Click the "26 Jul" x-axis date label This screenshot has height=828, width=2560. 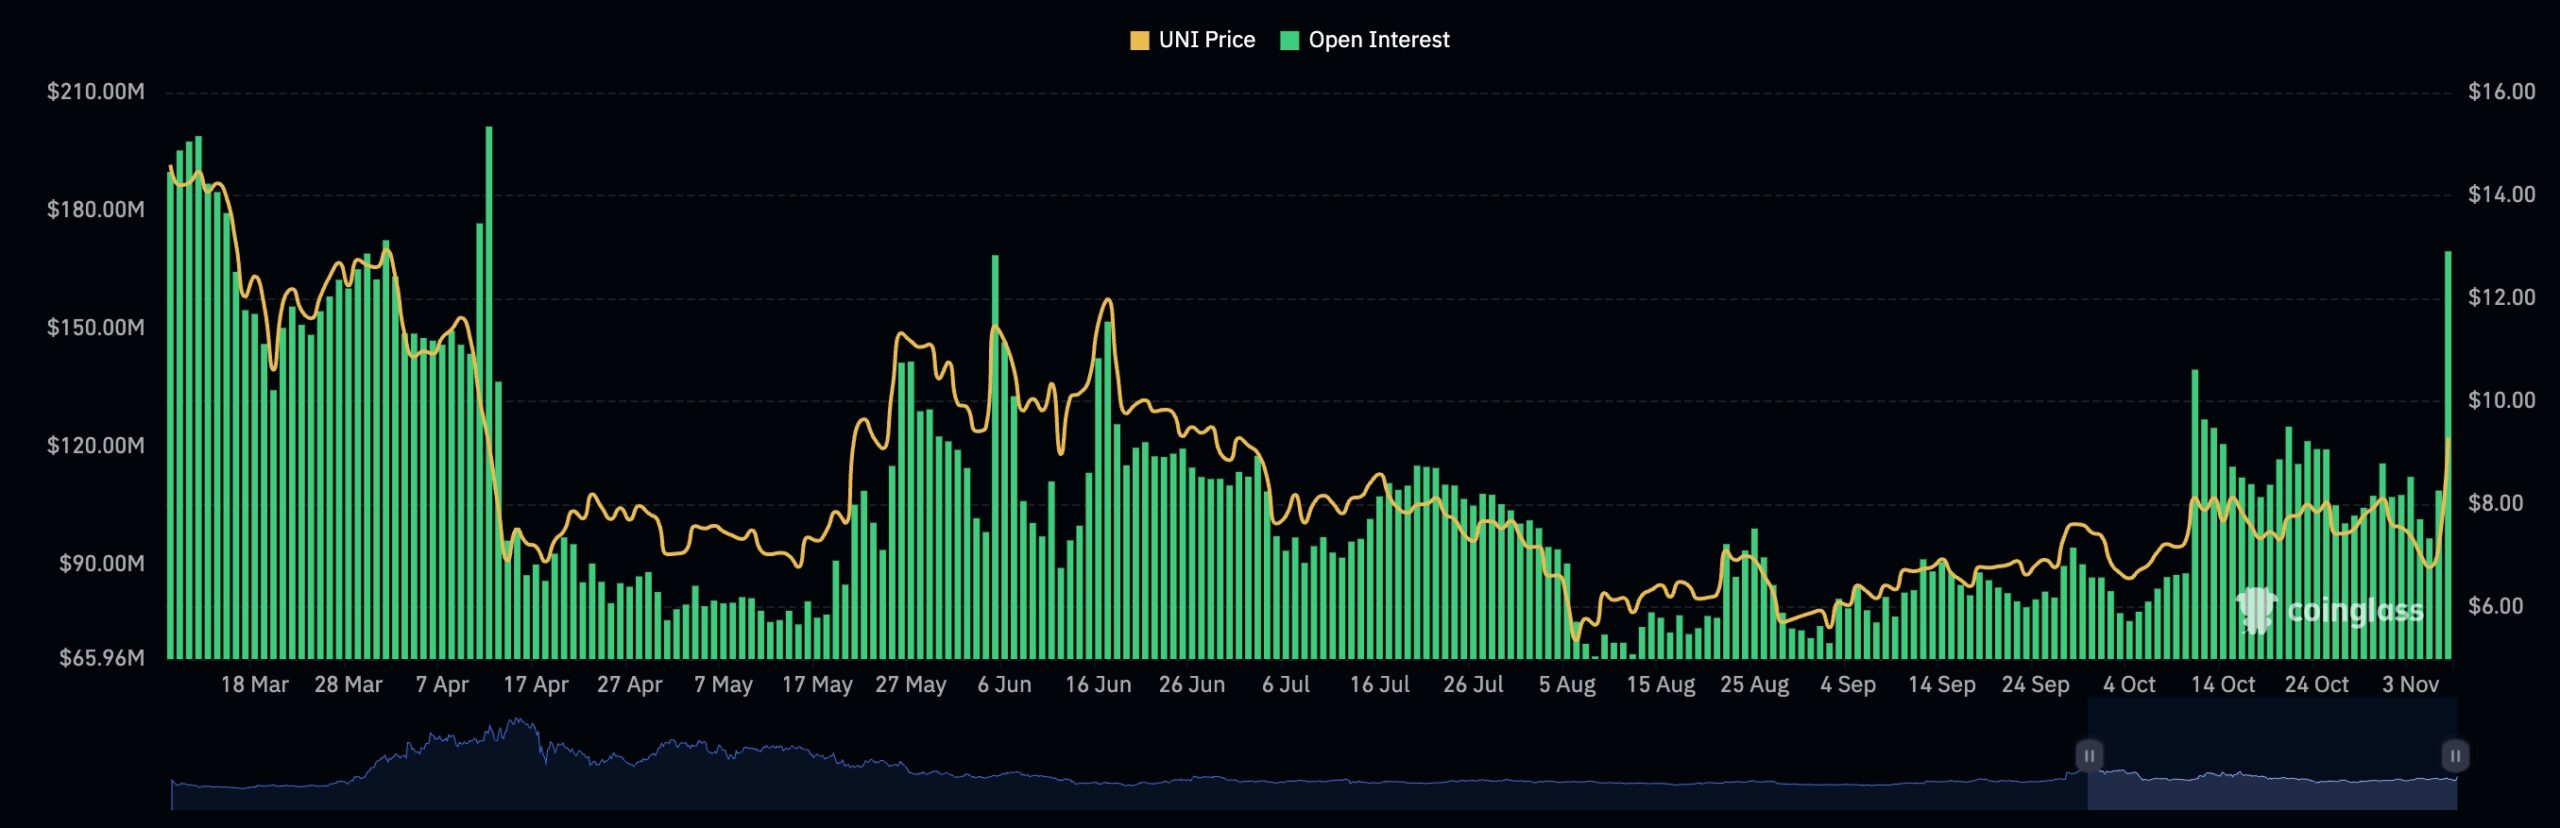point(1473,685)
